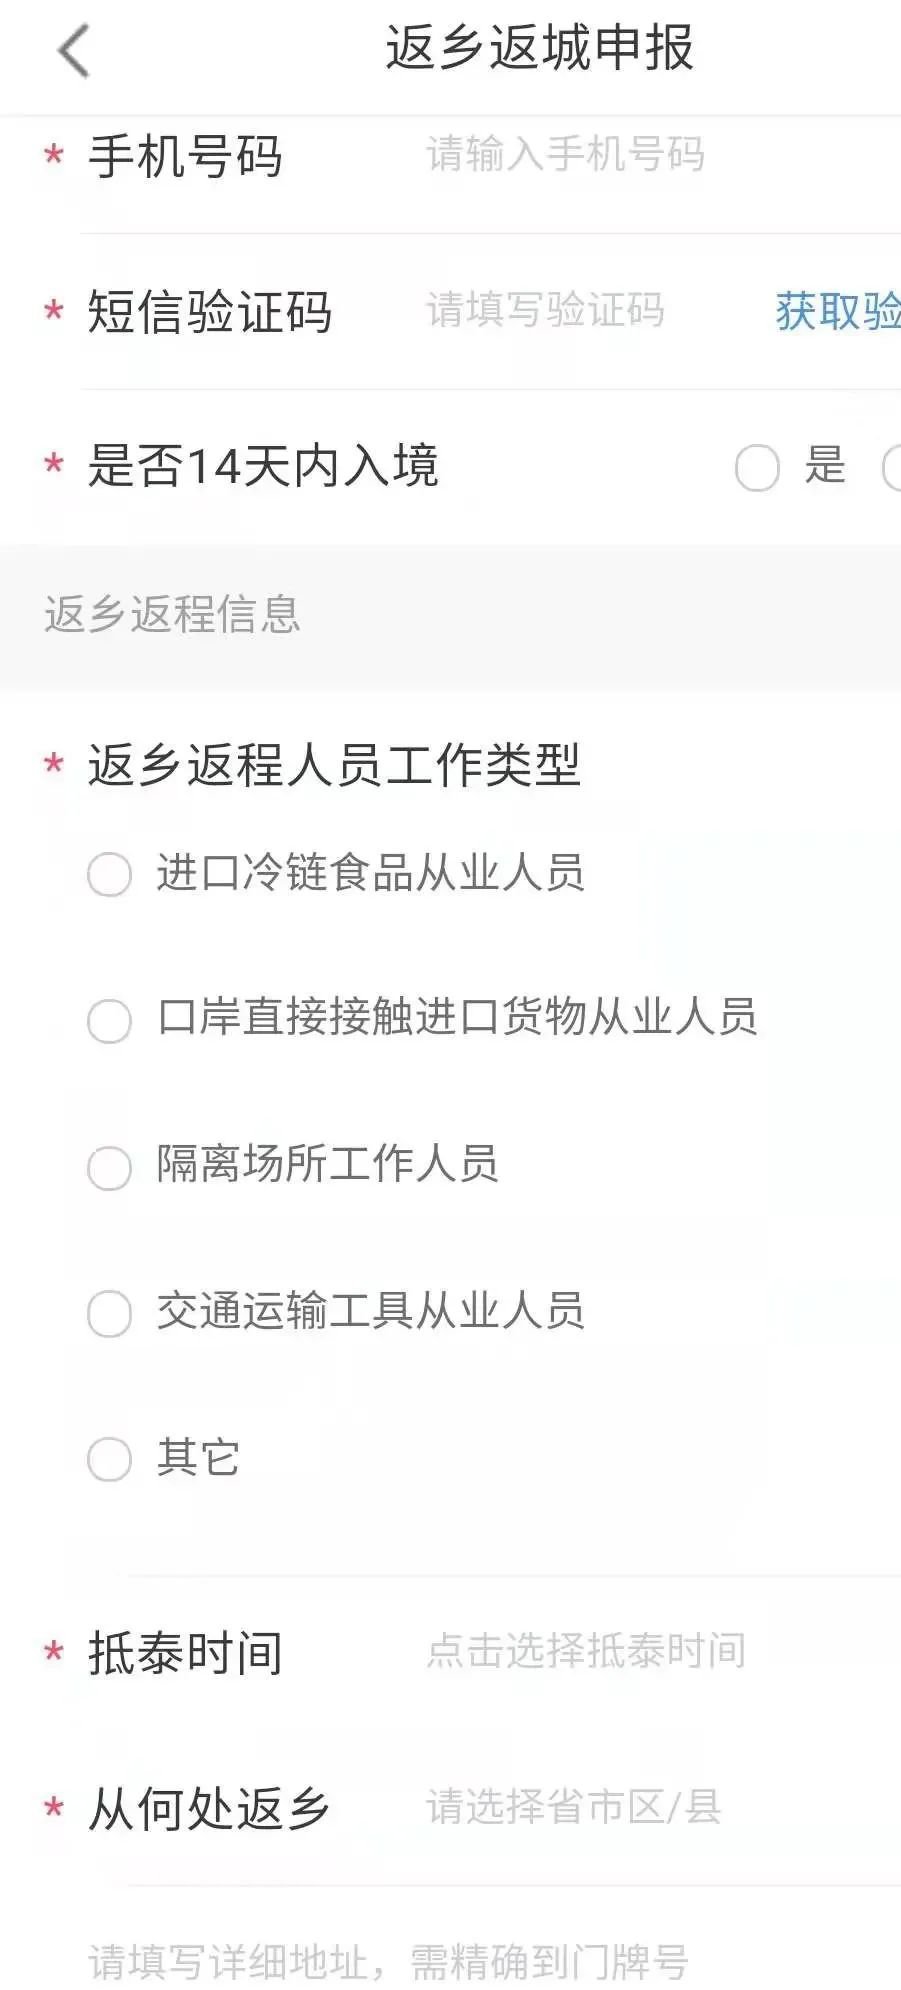Tap the 返乡返城申报 page title
Viewport: 901px width, 1990px height.
click(539, 48)
